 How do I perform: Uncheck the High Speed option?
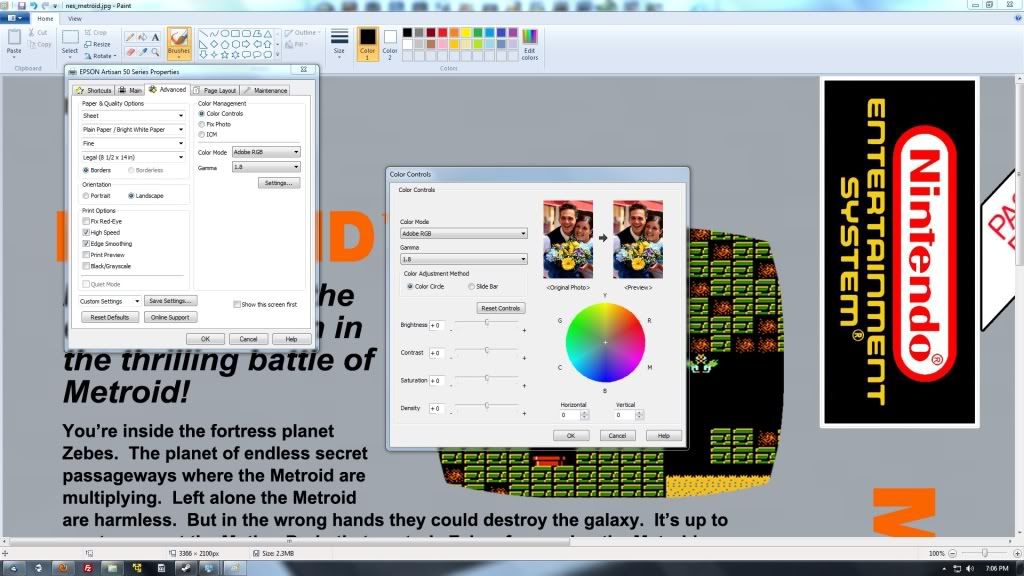pyautogui.click(x=86, y=232)
